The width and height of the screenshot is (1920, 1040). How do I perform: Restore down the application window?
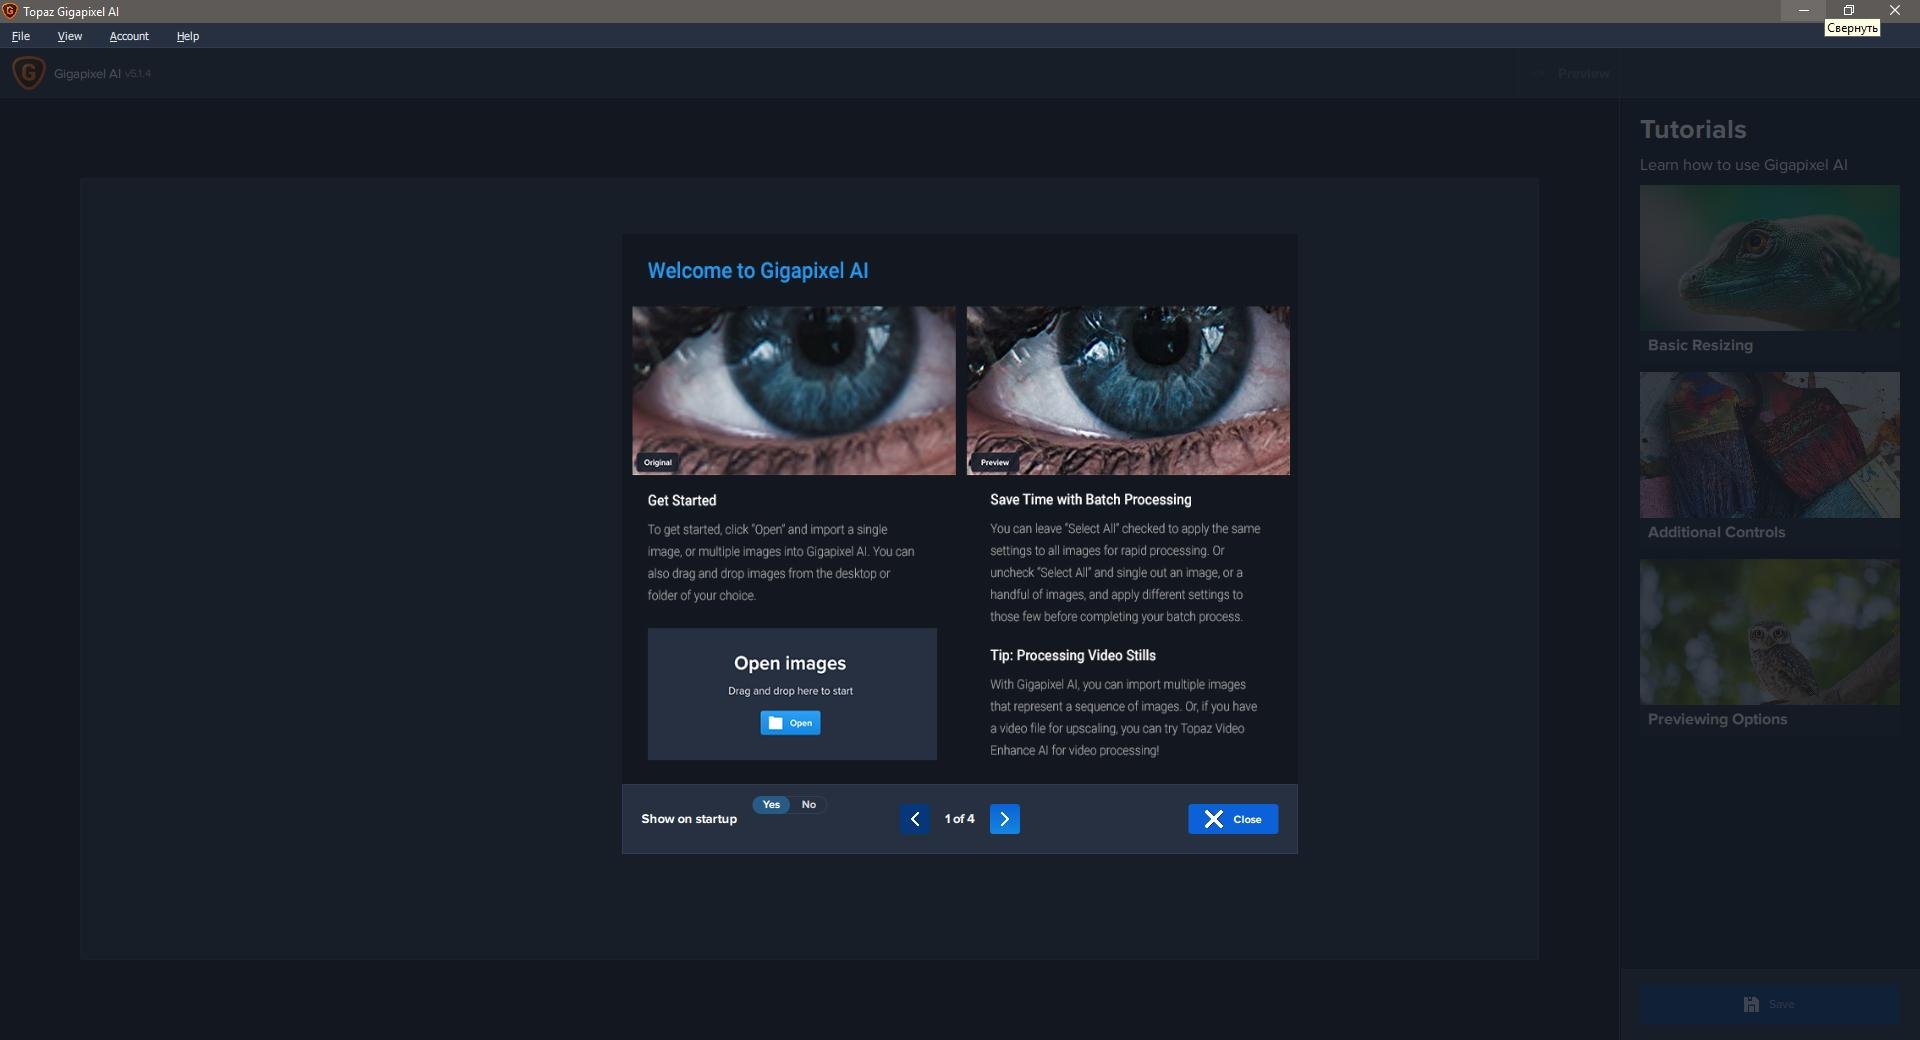[x=1848, y=10]
